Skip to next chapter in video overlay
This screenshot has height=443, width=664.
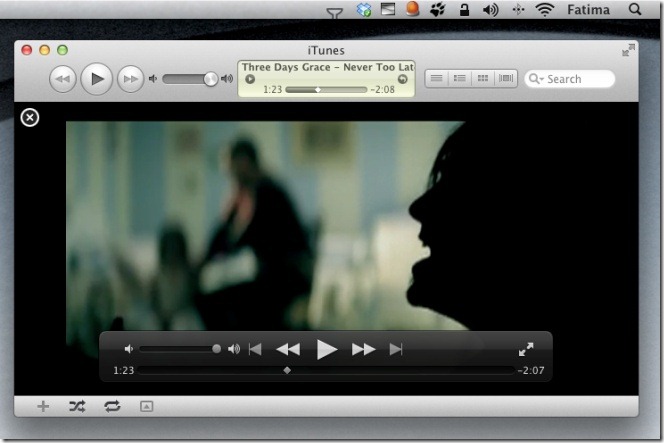396,349
